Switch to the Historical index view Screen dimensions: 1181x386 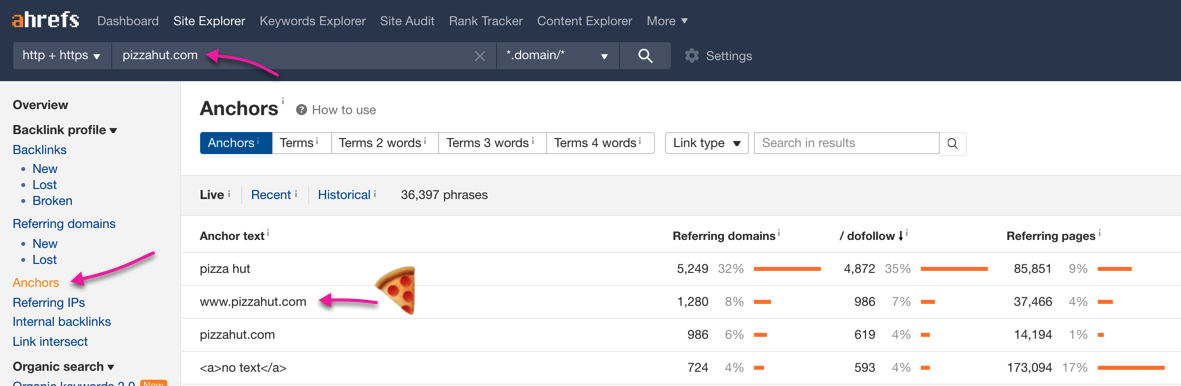point(344,195)
